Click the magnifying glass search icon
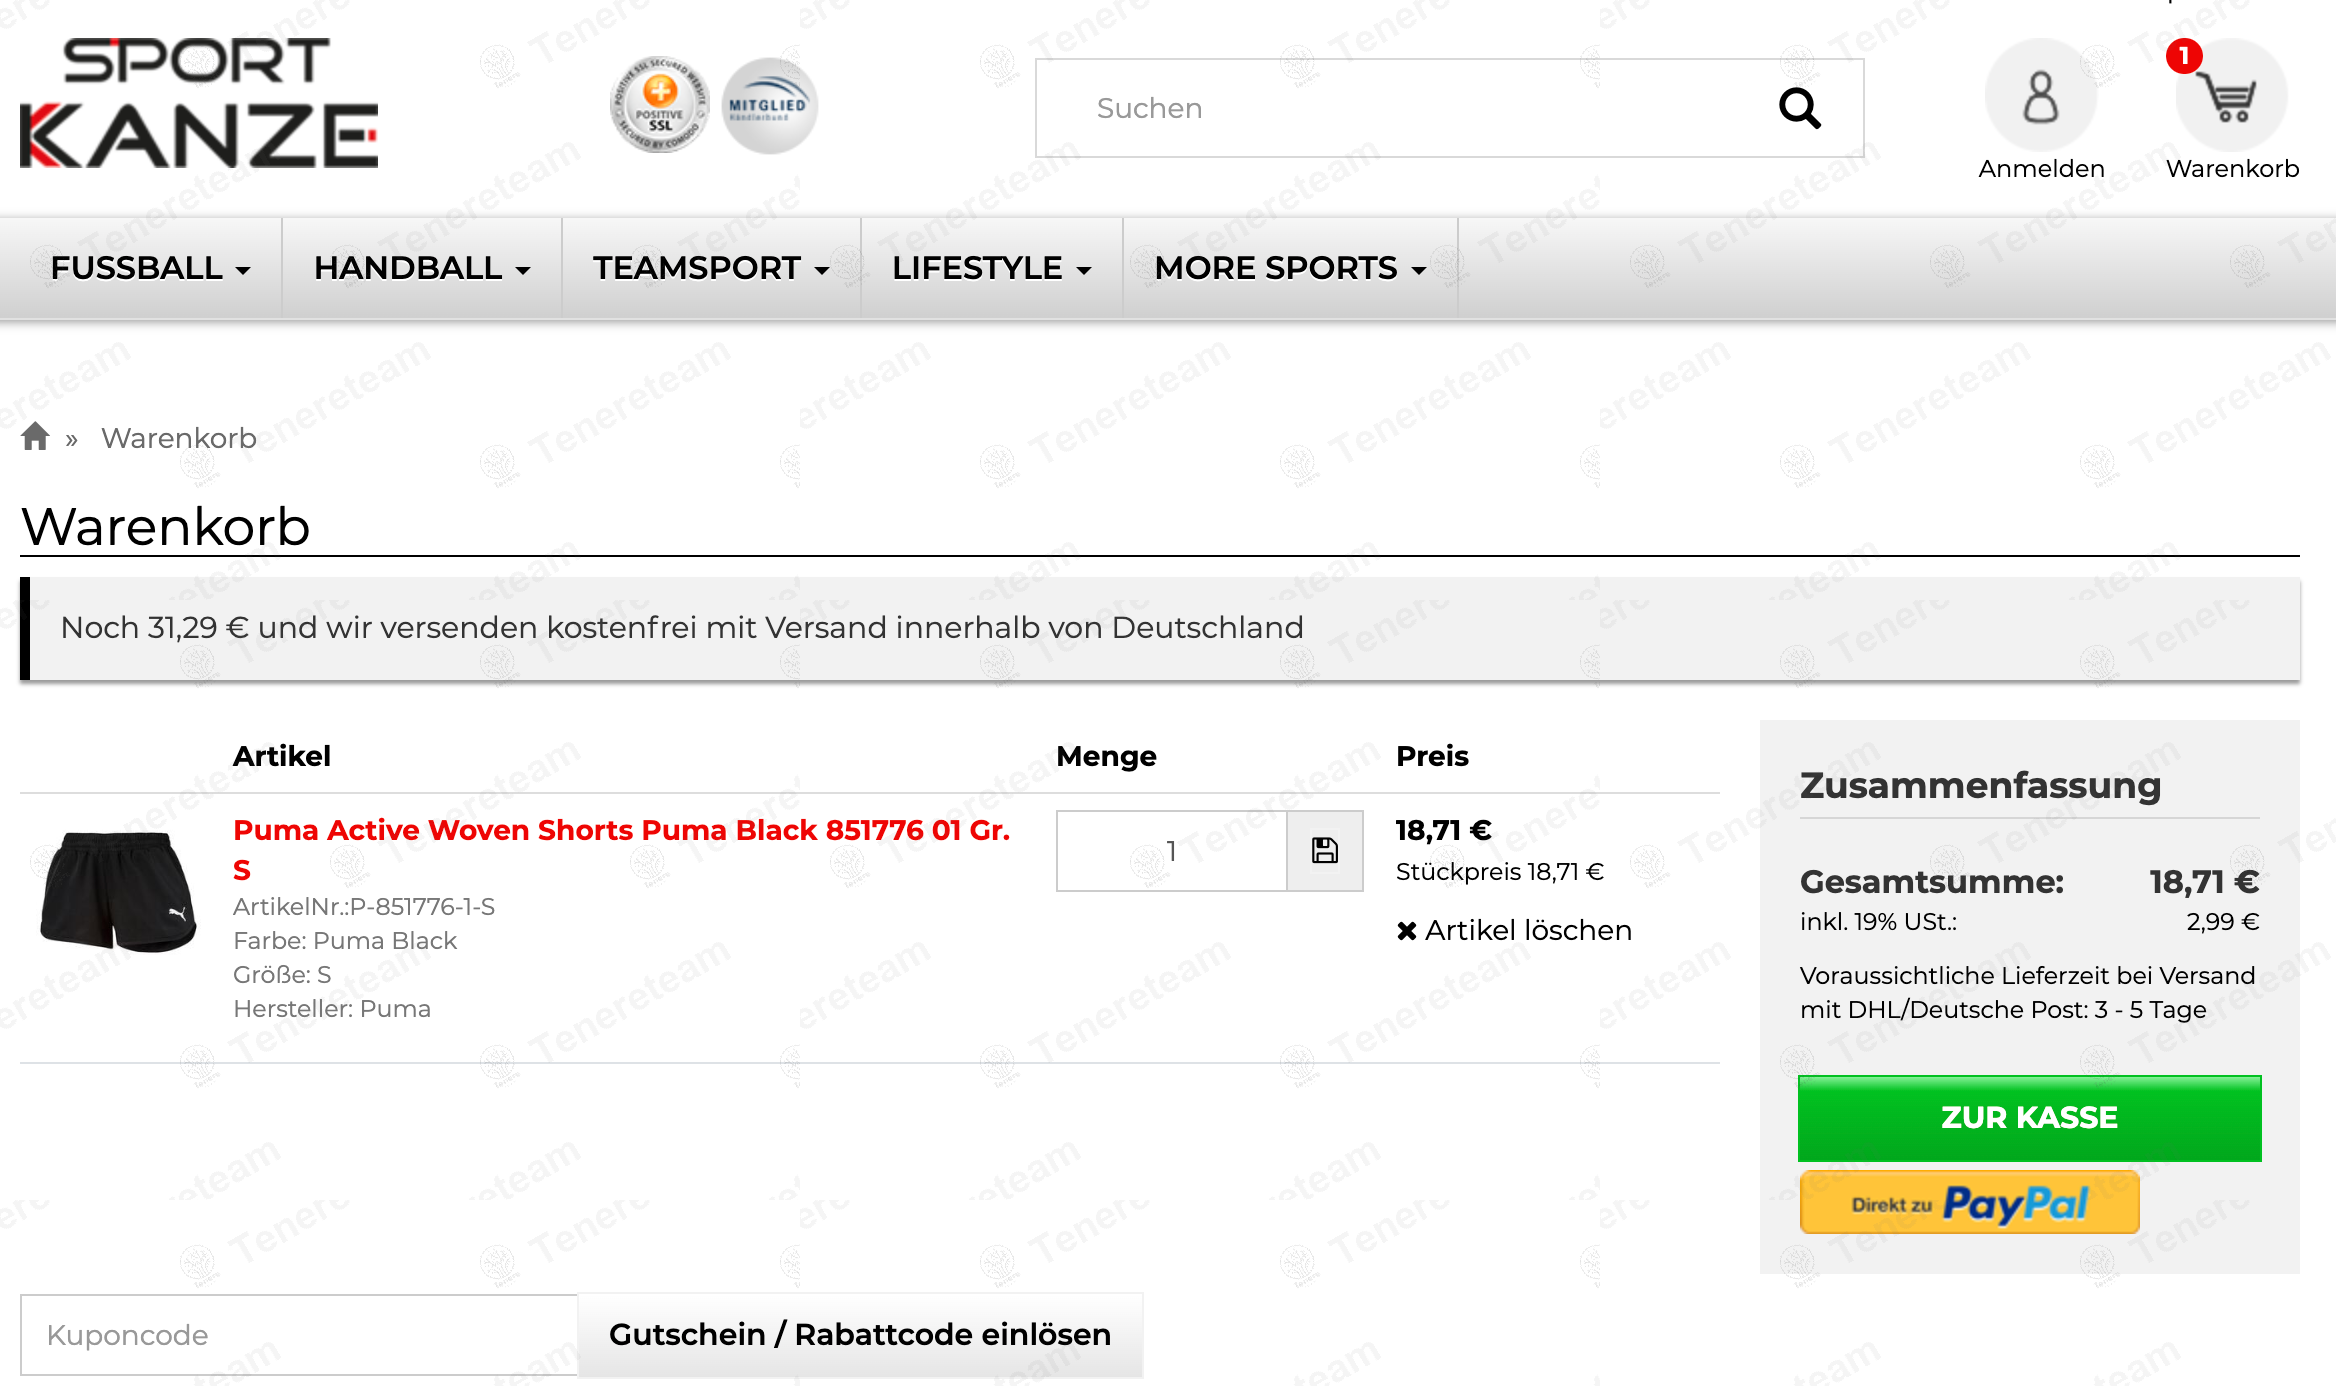 click(x=1799, y=108)
